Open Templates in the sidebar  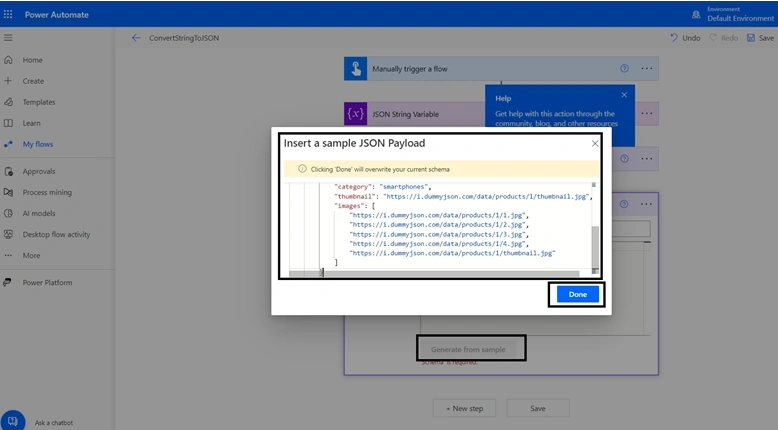(x=39, y=102)
